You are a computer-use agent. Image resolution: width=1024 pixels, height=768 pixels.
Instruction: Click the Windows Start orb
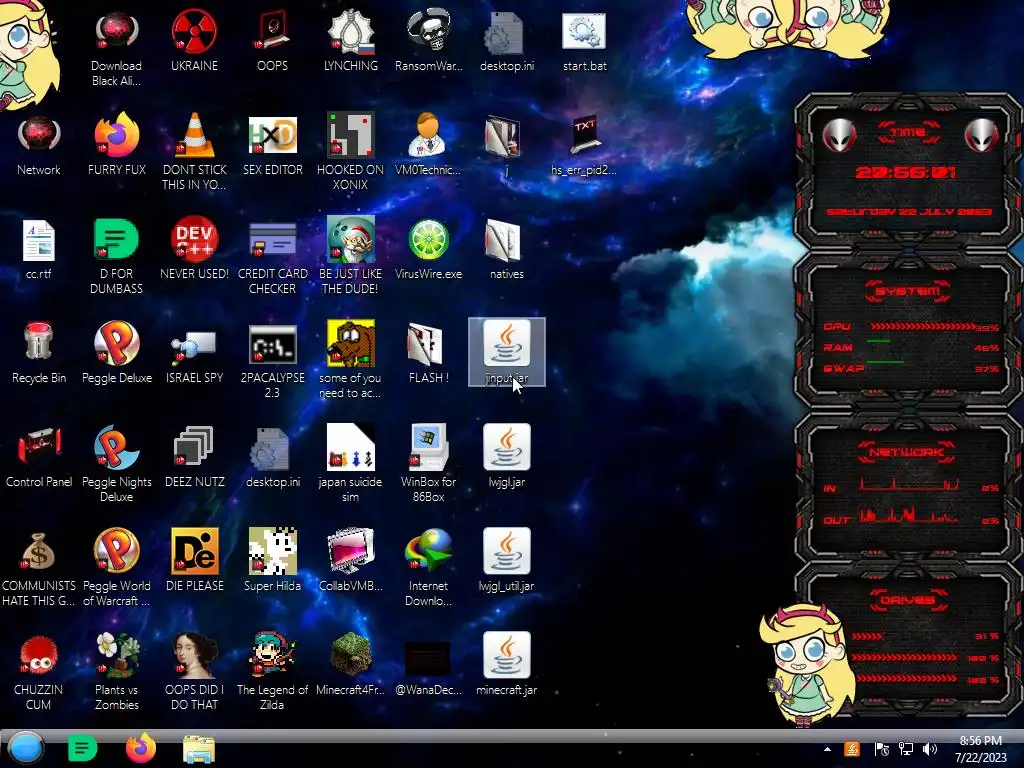(26, 748)
